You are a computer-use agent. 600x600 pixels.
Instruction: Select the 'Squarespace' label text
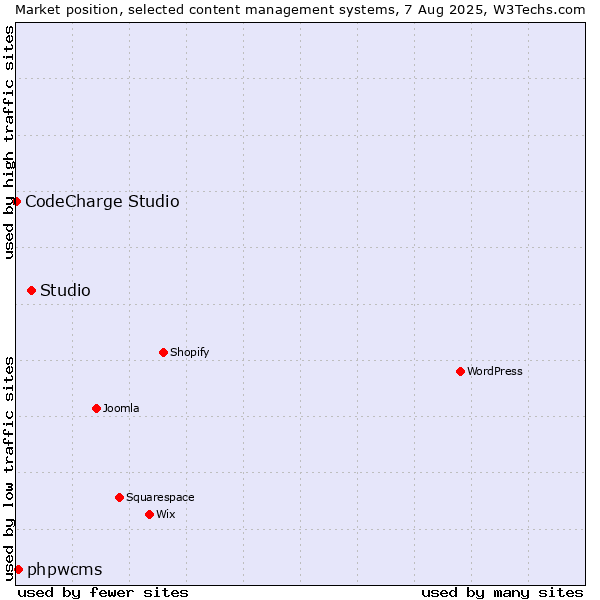click(x=160, y=497)
